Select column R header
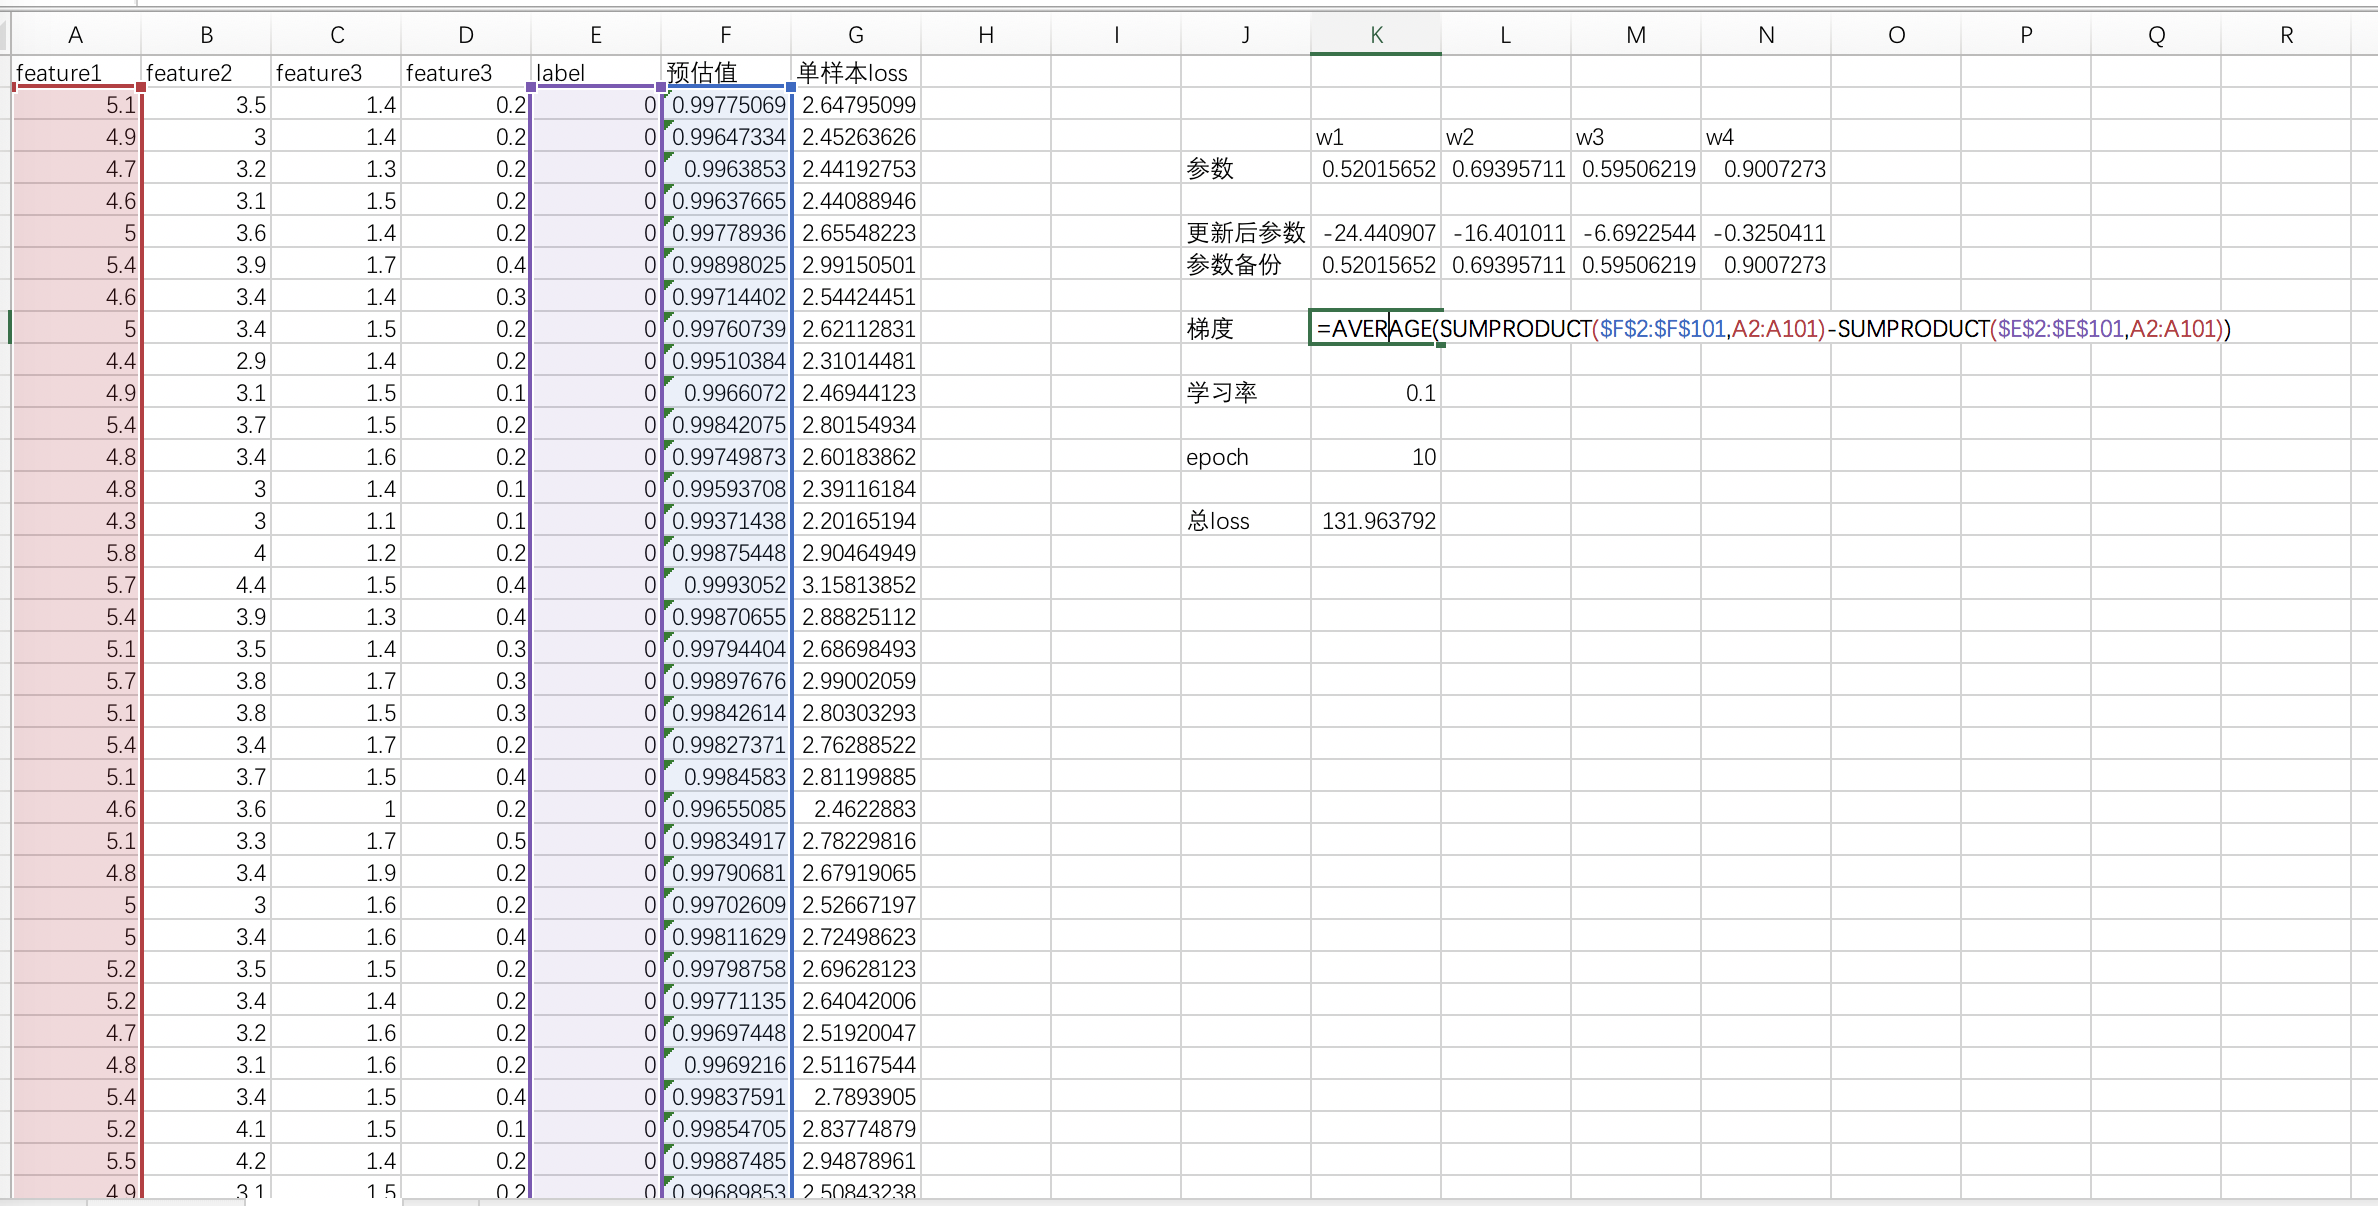2378x1206 pixels. click(2286, 35)
